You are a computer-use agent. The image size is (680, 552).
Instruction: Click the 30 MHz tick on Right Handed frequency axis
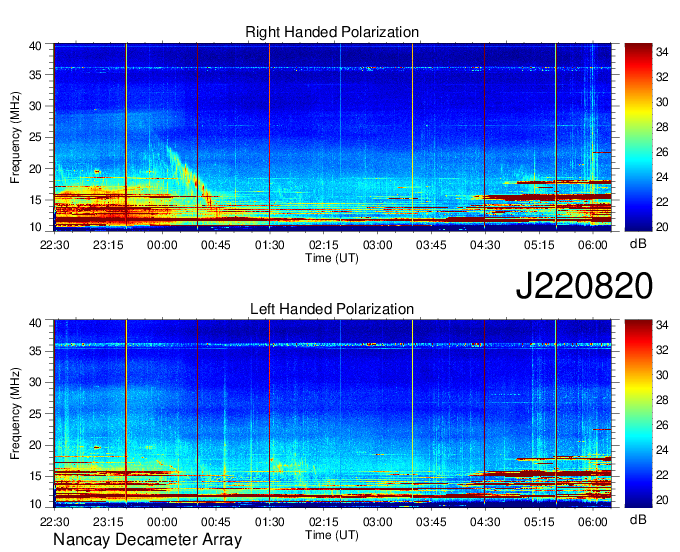point(35,106)
